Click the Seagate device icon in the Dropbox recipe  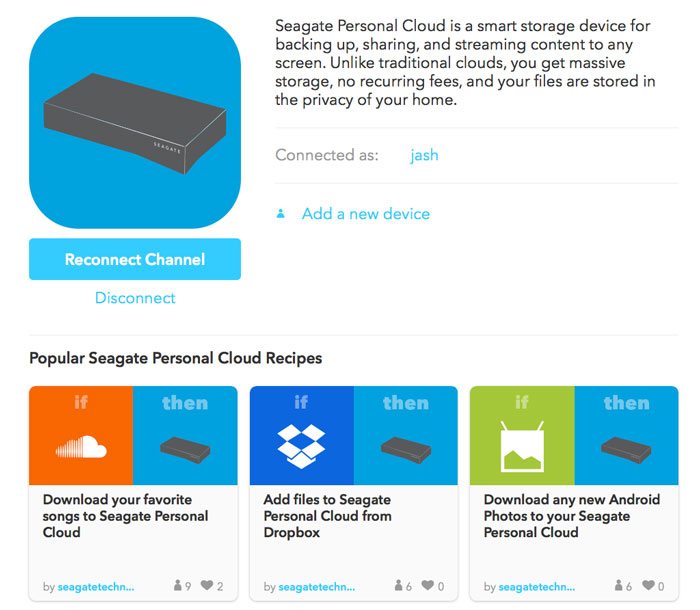(x=405, y=448)
